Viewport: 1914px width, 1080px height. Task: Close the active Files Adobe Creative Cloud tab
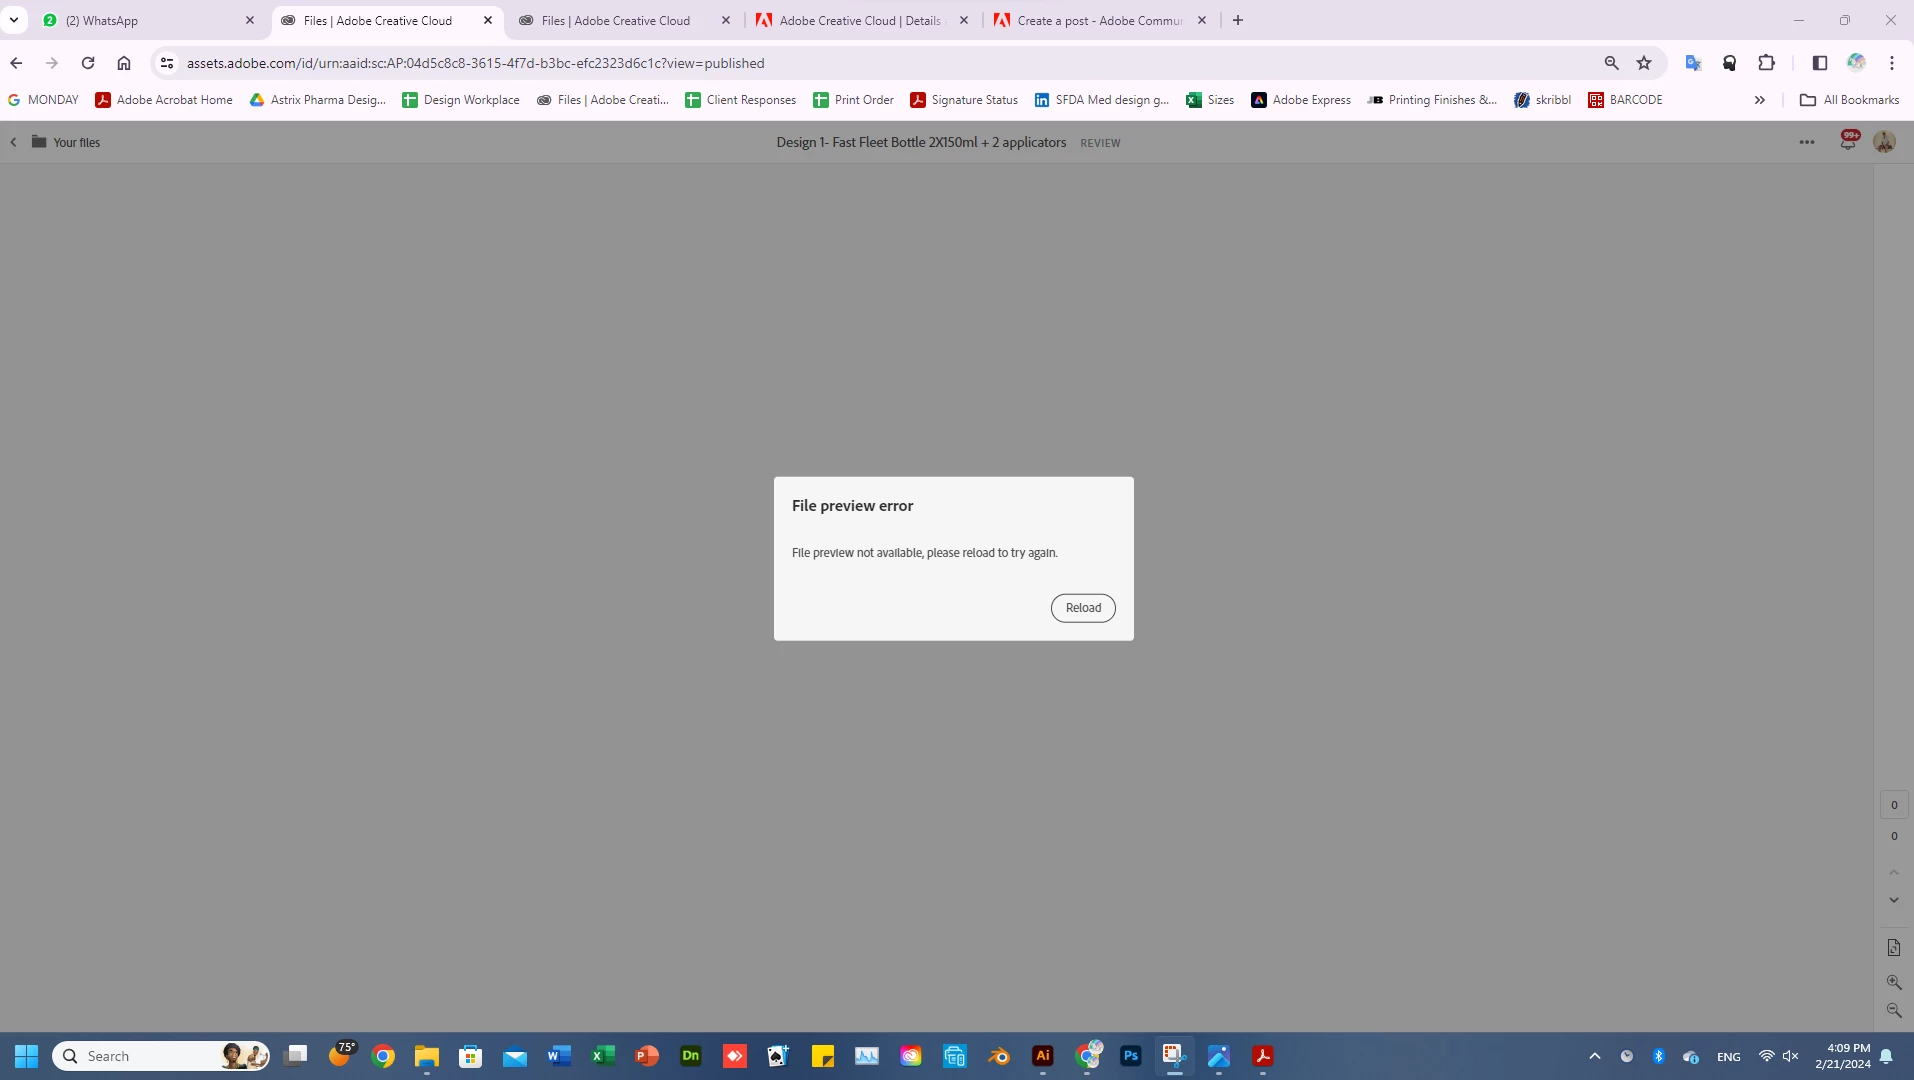(x=488, y=20)
